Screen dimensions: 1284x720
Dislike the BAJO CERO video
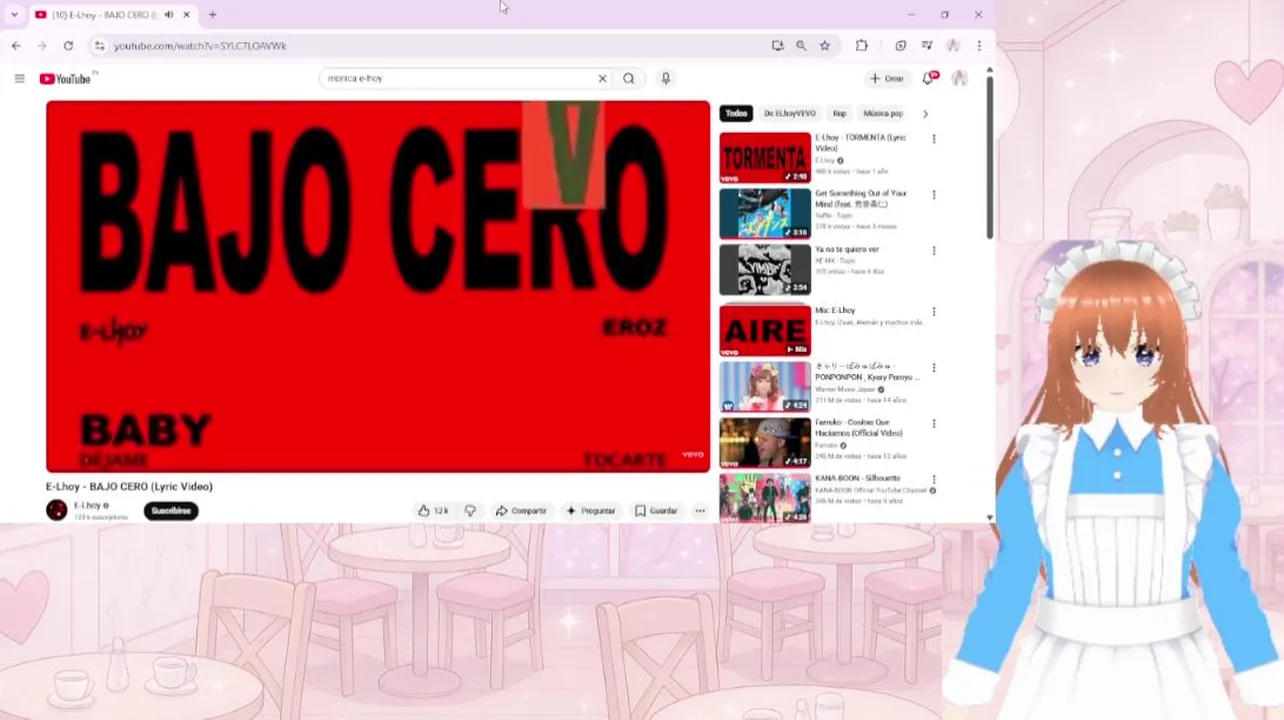point(470,511)
